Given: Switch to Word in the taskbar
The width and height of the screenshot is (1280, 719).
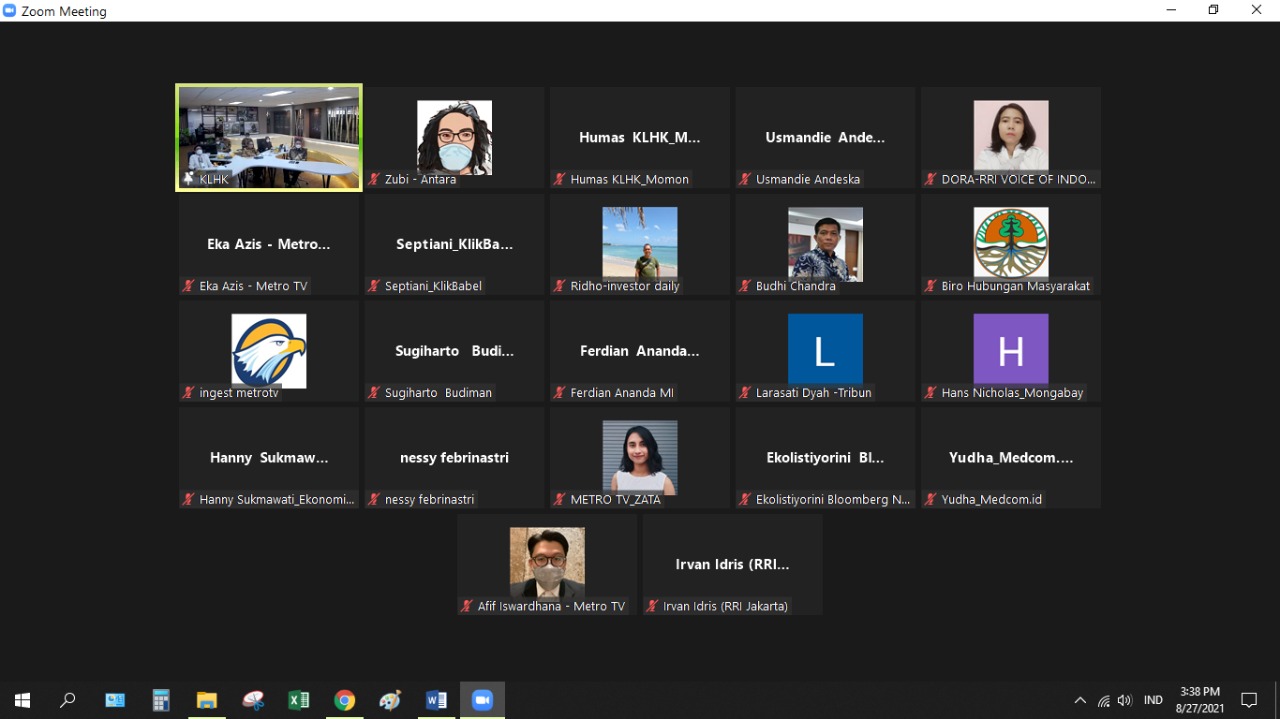Looking at the screenshot, I should 436,700.
